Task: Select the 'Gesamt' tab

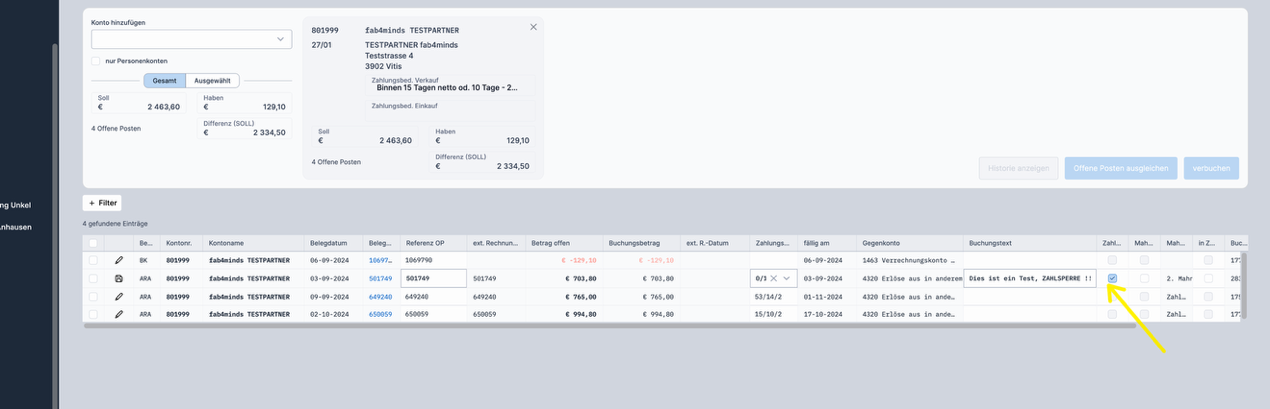Action: [164, 81]
